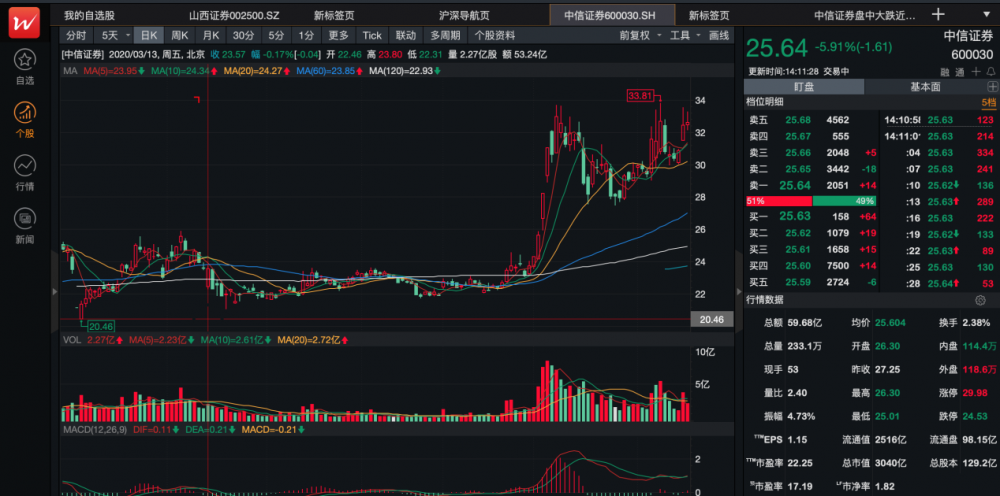
Task: Click the 5天 view button
Action: tap(109, 36)
